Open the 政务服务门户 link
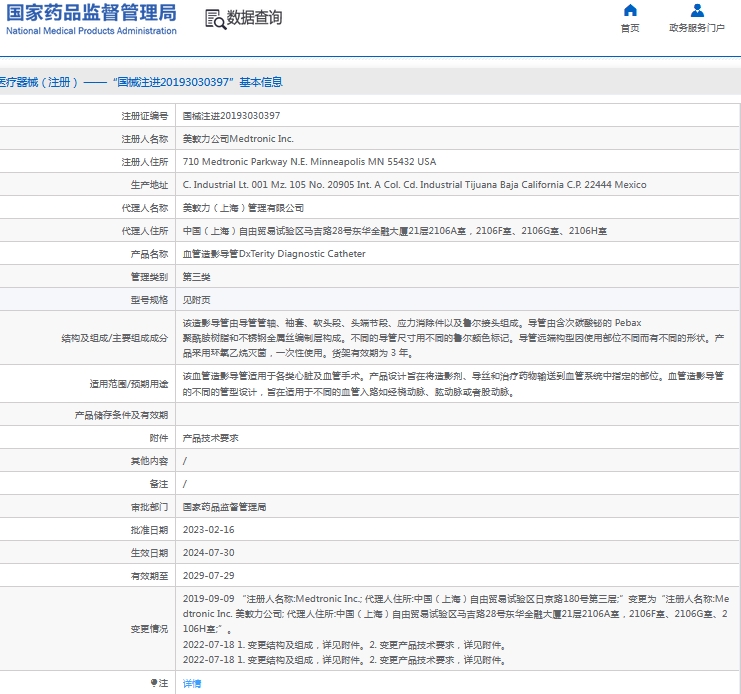The image size is (741, 694). (697, 28)
